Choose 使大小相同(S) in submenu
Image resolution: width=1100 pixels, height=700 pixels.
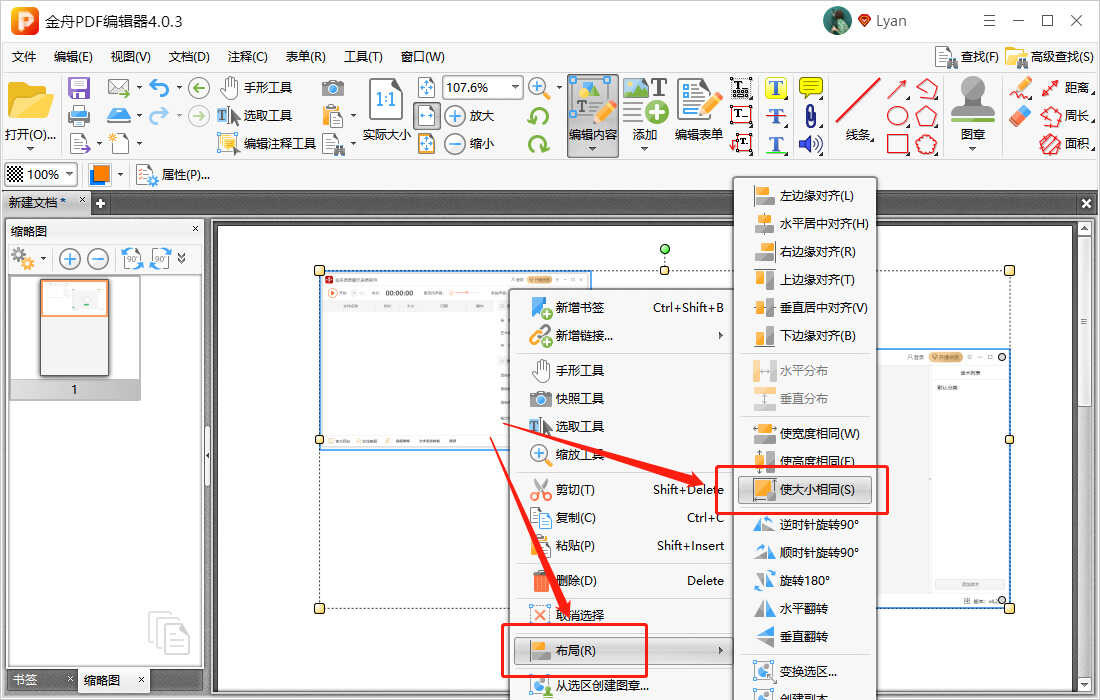point(805,490)
